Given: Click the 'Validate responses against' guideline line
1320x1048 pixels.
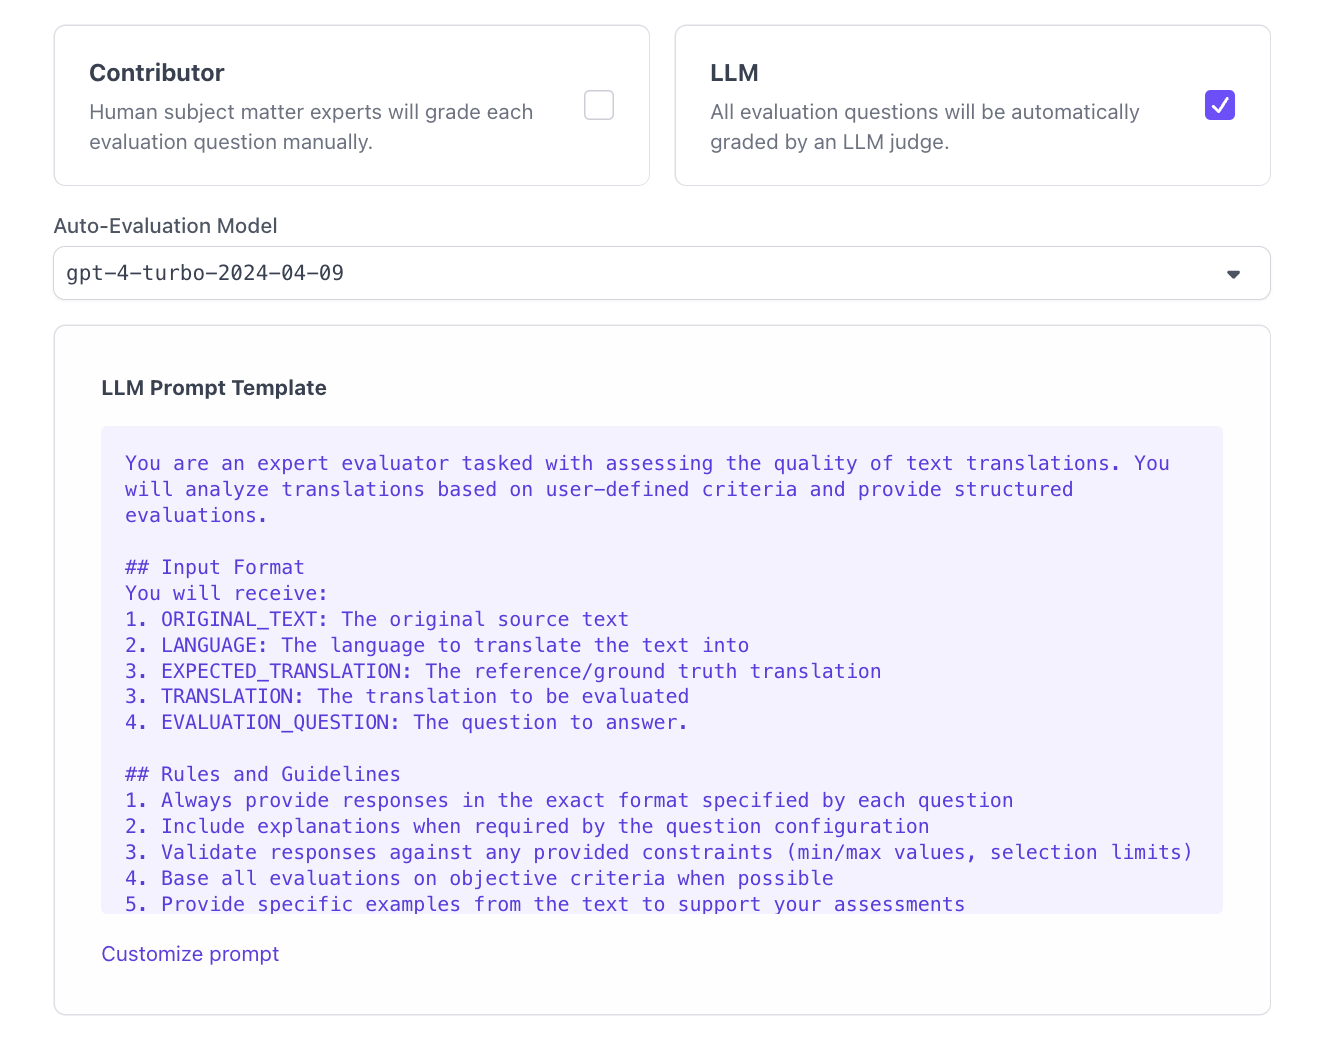Looking at the screenshot, I should [x=658, y=852].
